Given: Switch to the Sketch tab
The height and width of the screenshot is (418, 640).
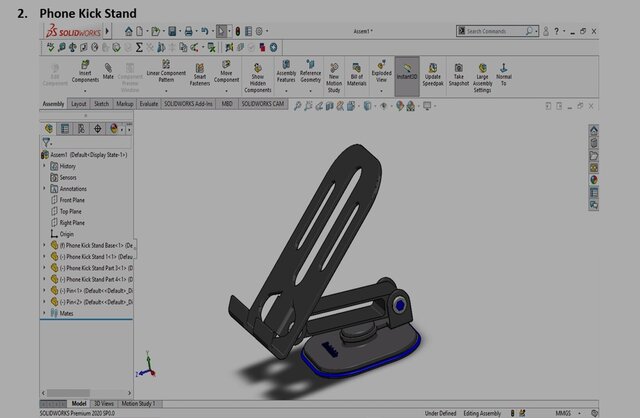Looking at the screenshot, I should pos(102,104).
